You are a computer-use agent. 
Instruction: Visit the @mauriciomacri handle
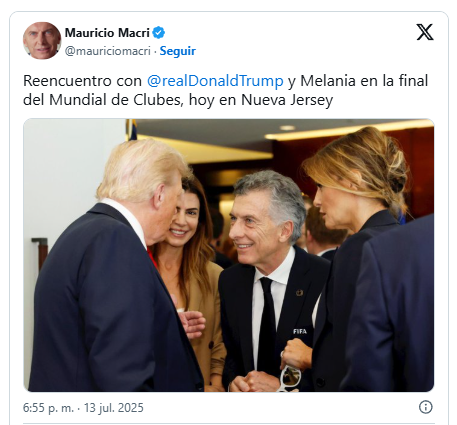click(108, 51)
